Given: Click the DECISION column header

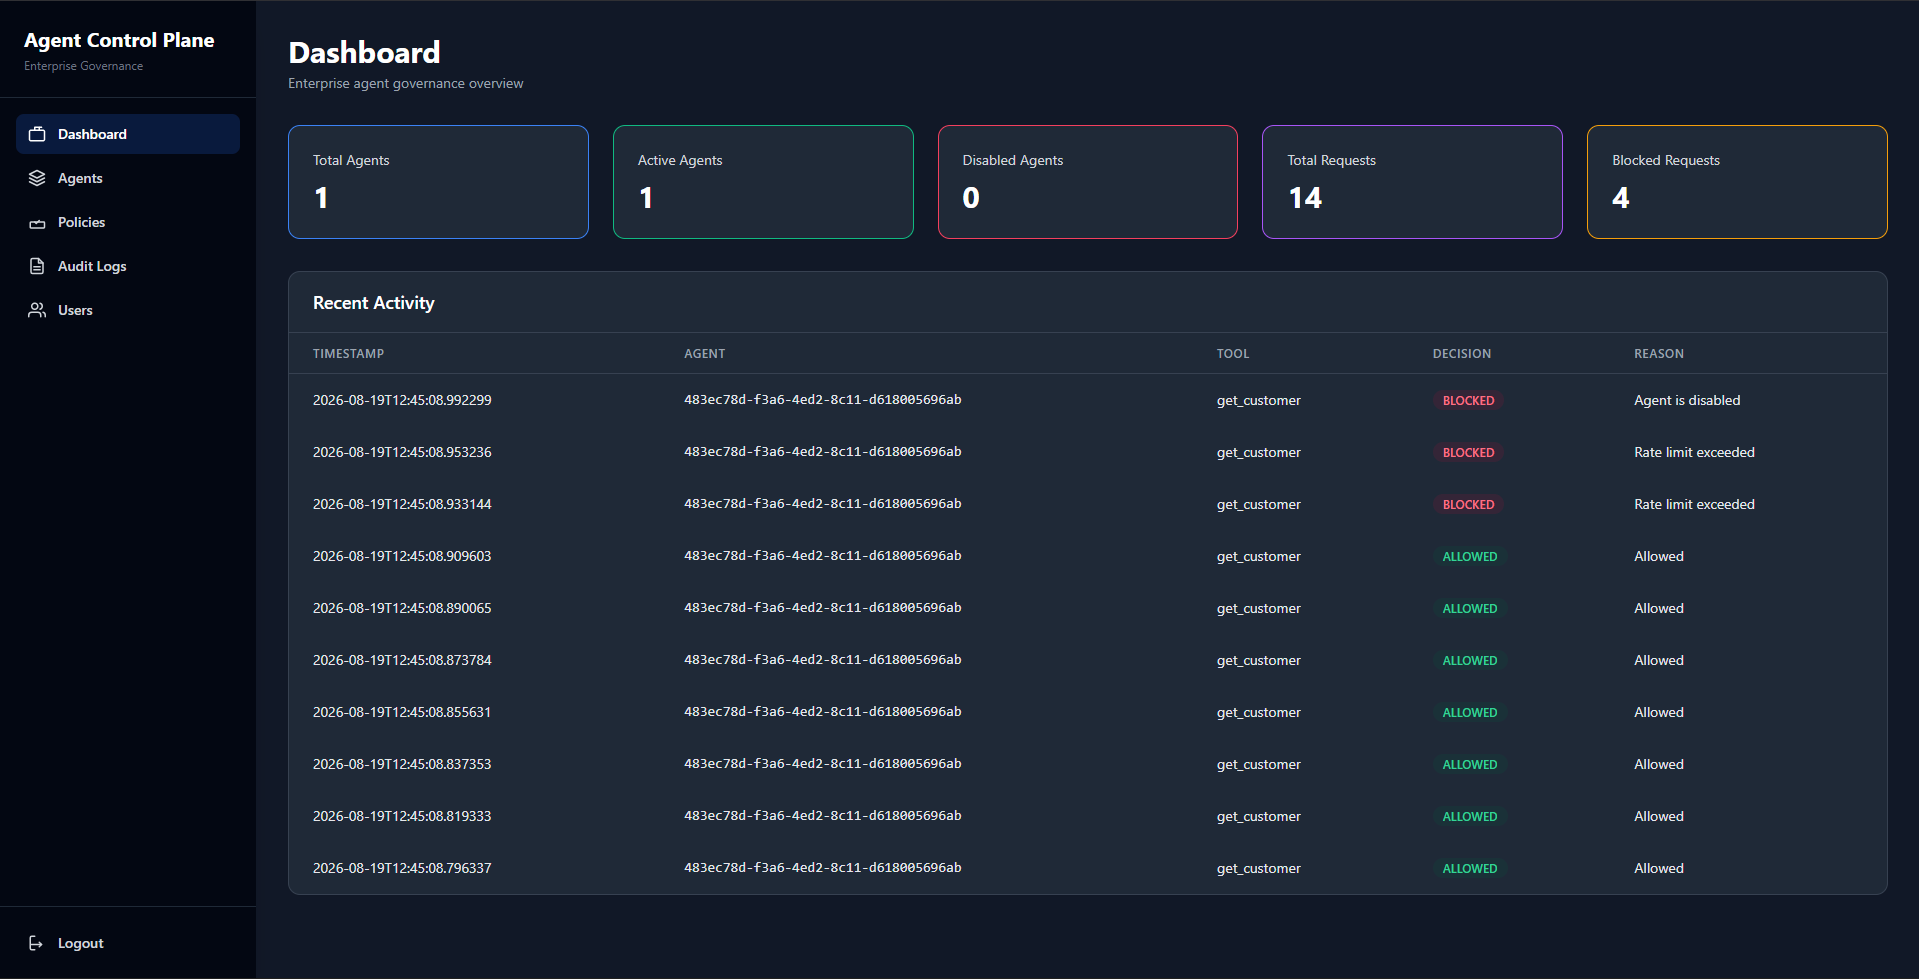Looking at the screenshot, I should coord(1462,354).
